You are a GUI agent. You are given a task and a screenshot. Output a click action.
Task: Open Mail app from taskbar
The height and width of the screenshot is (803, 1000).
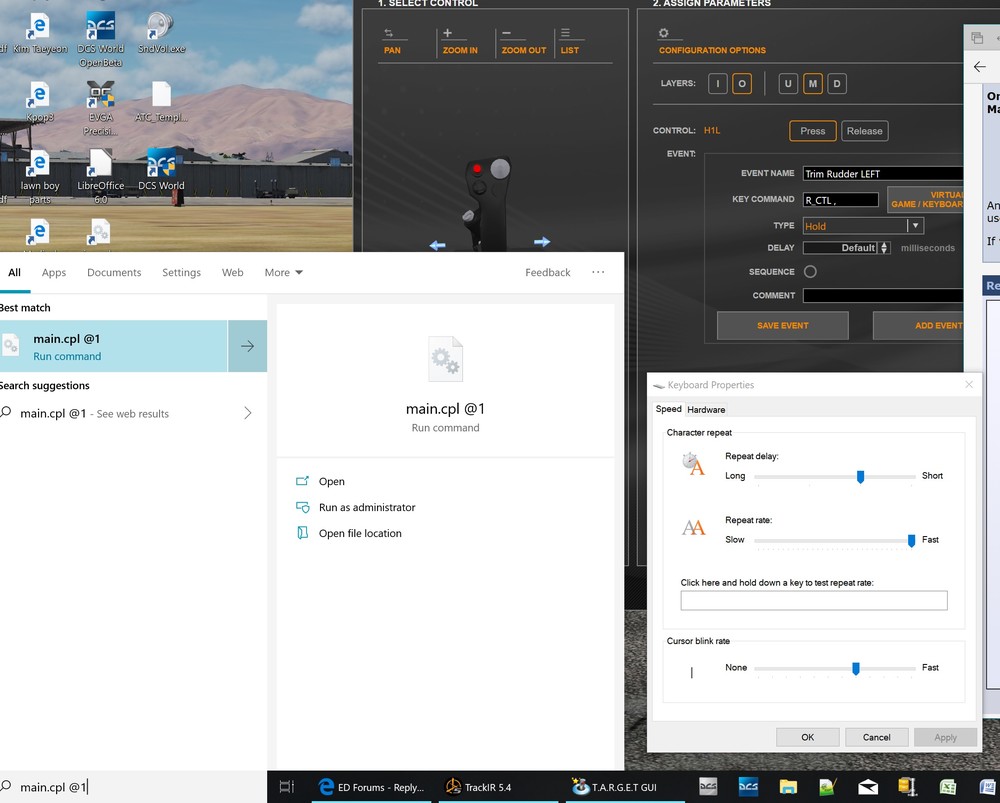click(868, 787)
